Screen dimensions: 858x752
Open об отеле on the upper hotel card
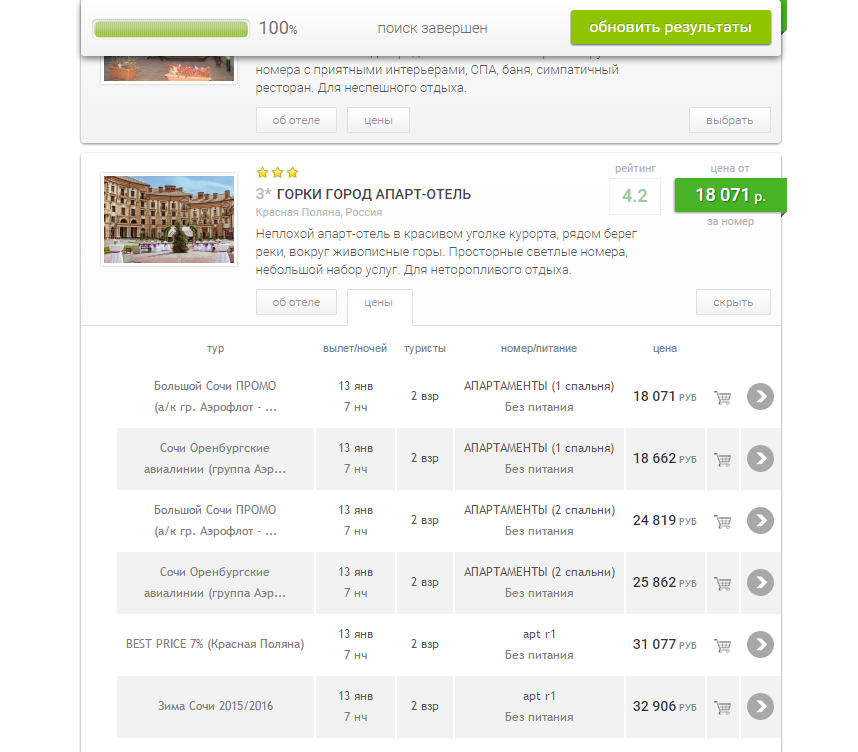(296, 120)
